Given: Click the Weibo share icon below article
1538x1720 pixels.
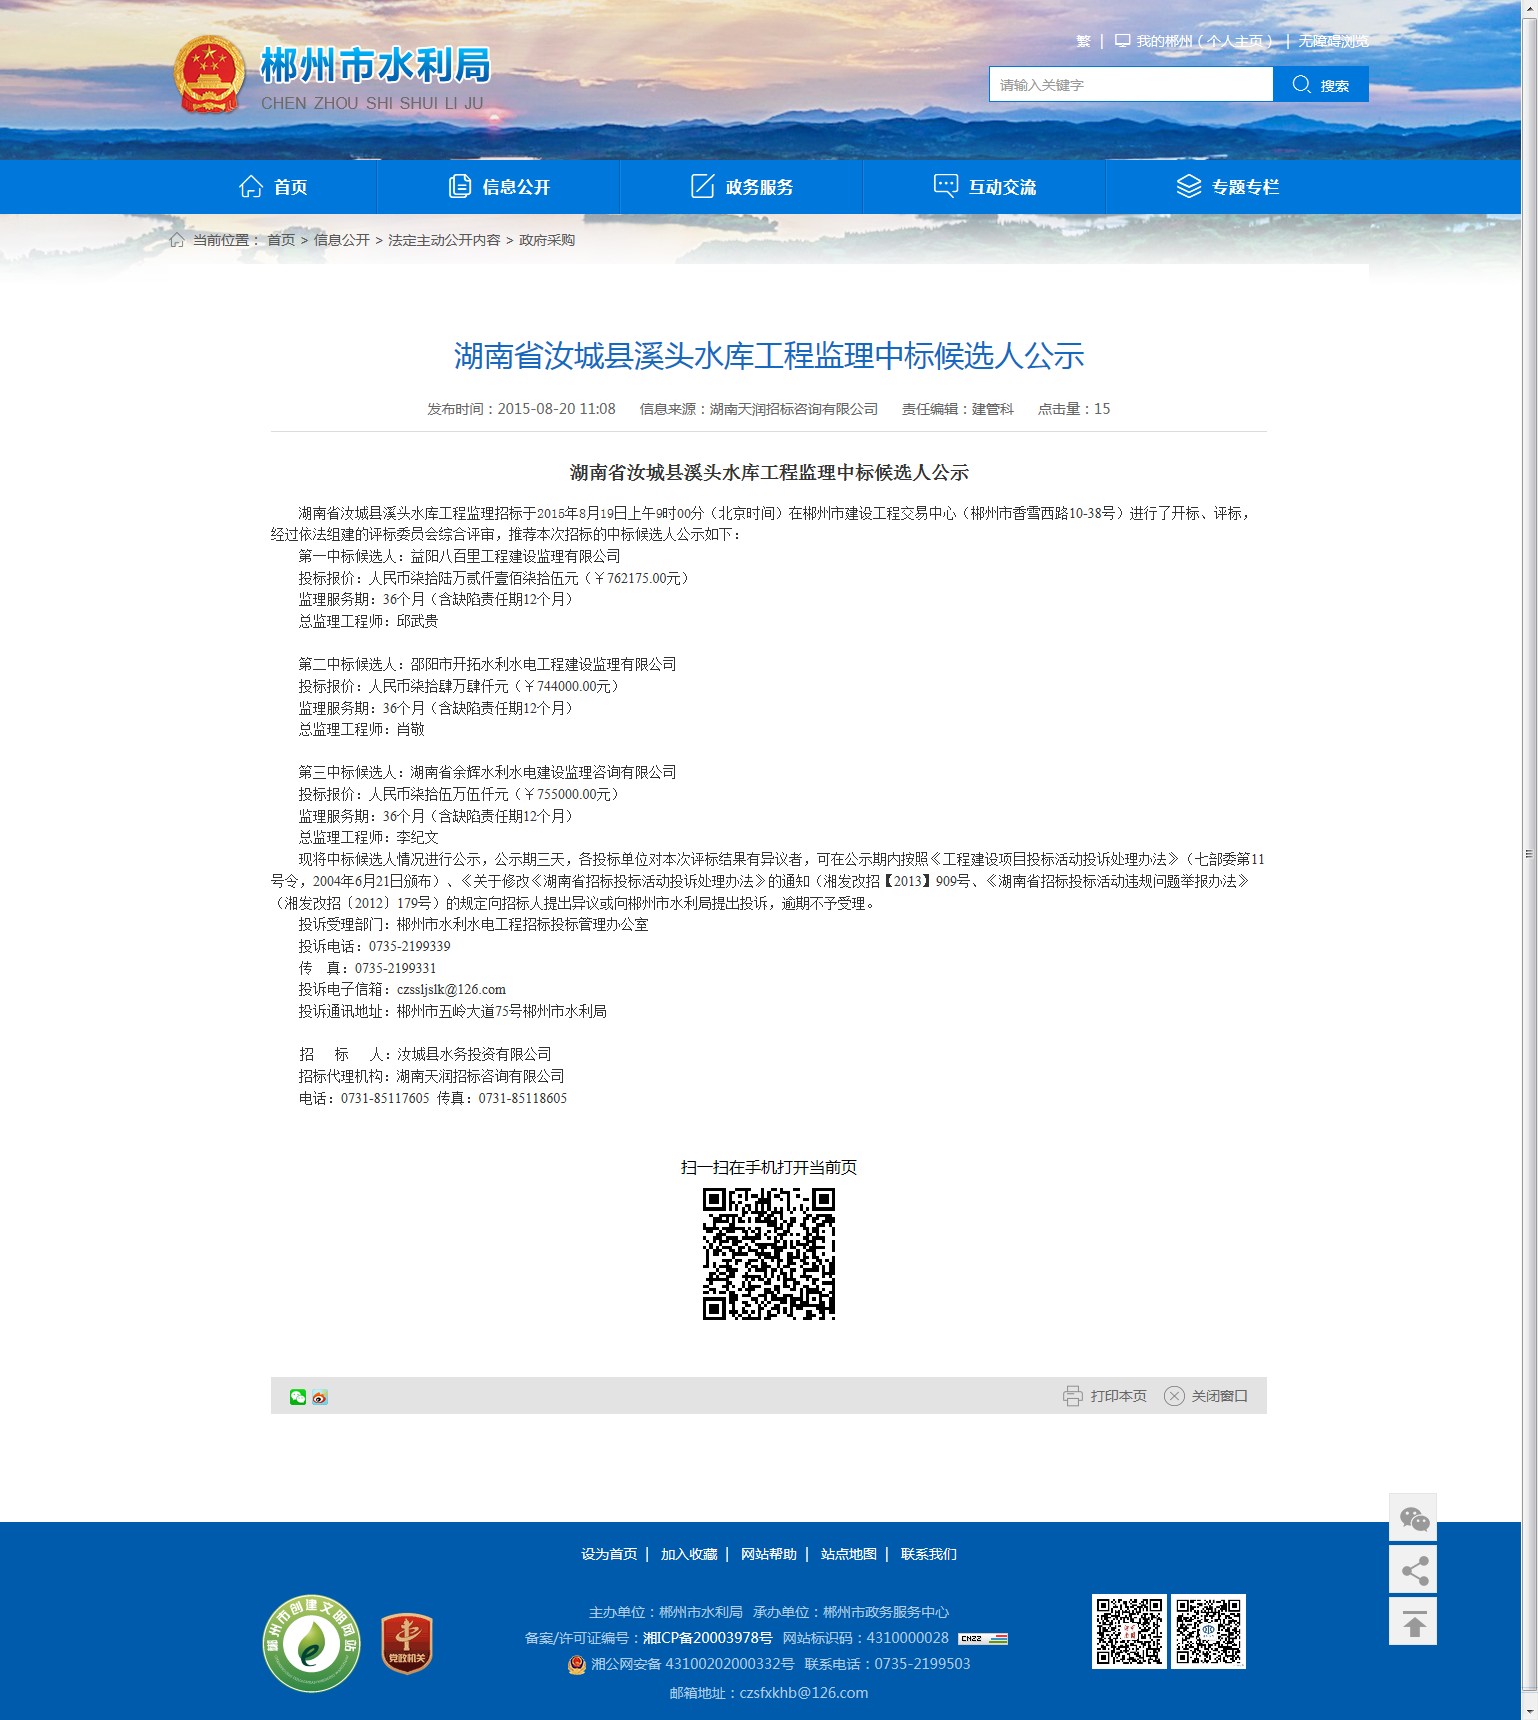Looking at the screenshot, I should pos(320,1397).
